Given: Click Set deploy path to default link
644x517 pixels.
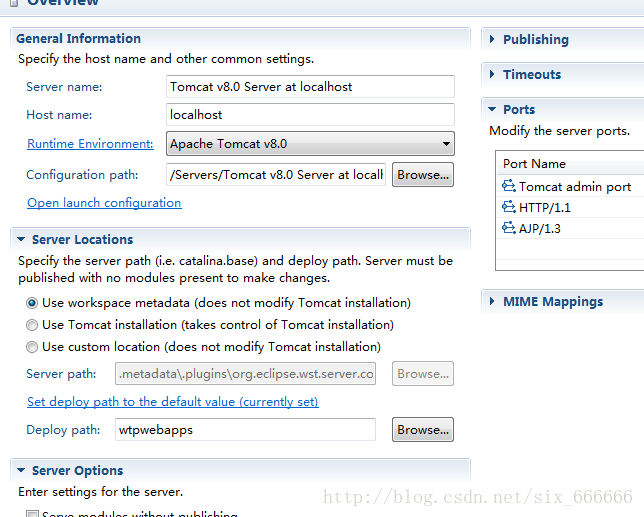Looking at the screenshot, I should (x=173, y=402).
